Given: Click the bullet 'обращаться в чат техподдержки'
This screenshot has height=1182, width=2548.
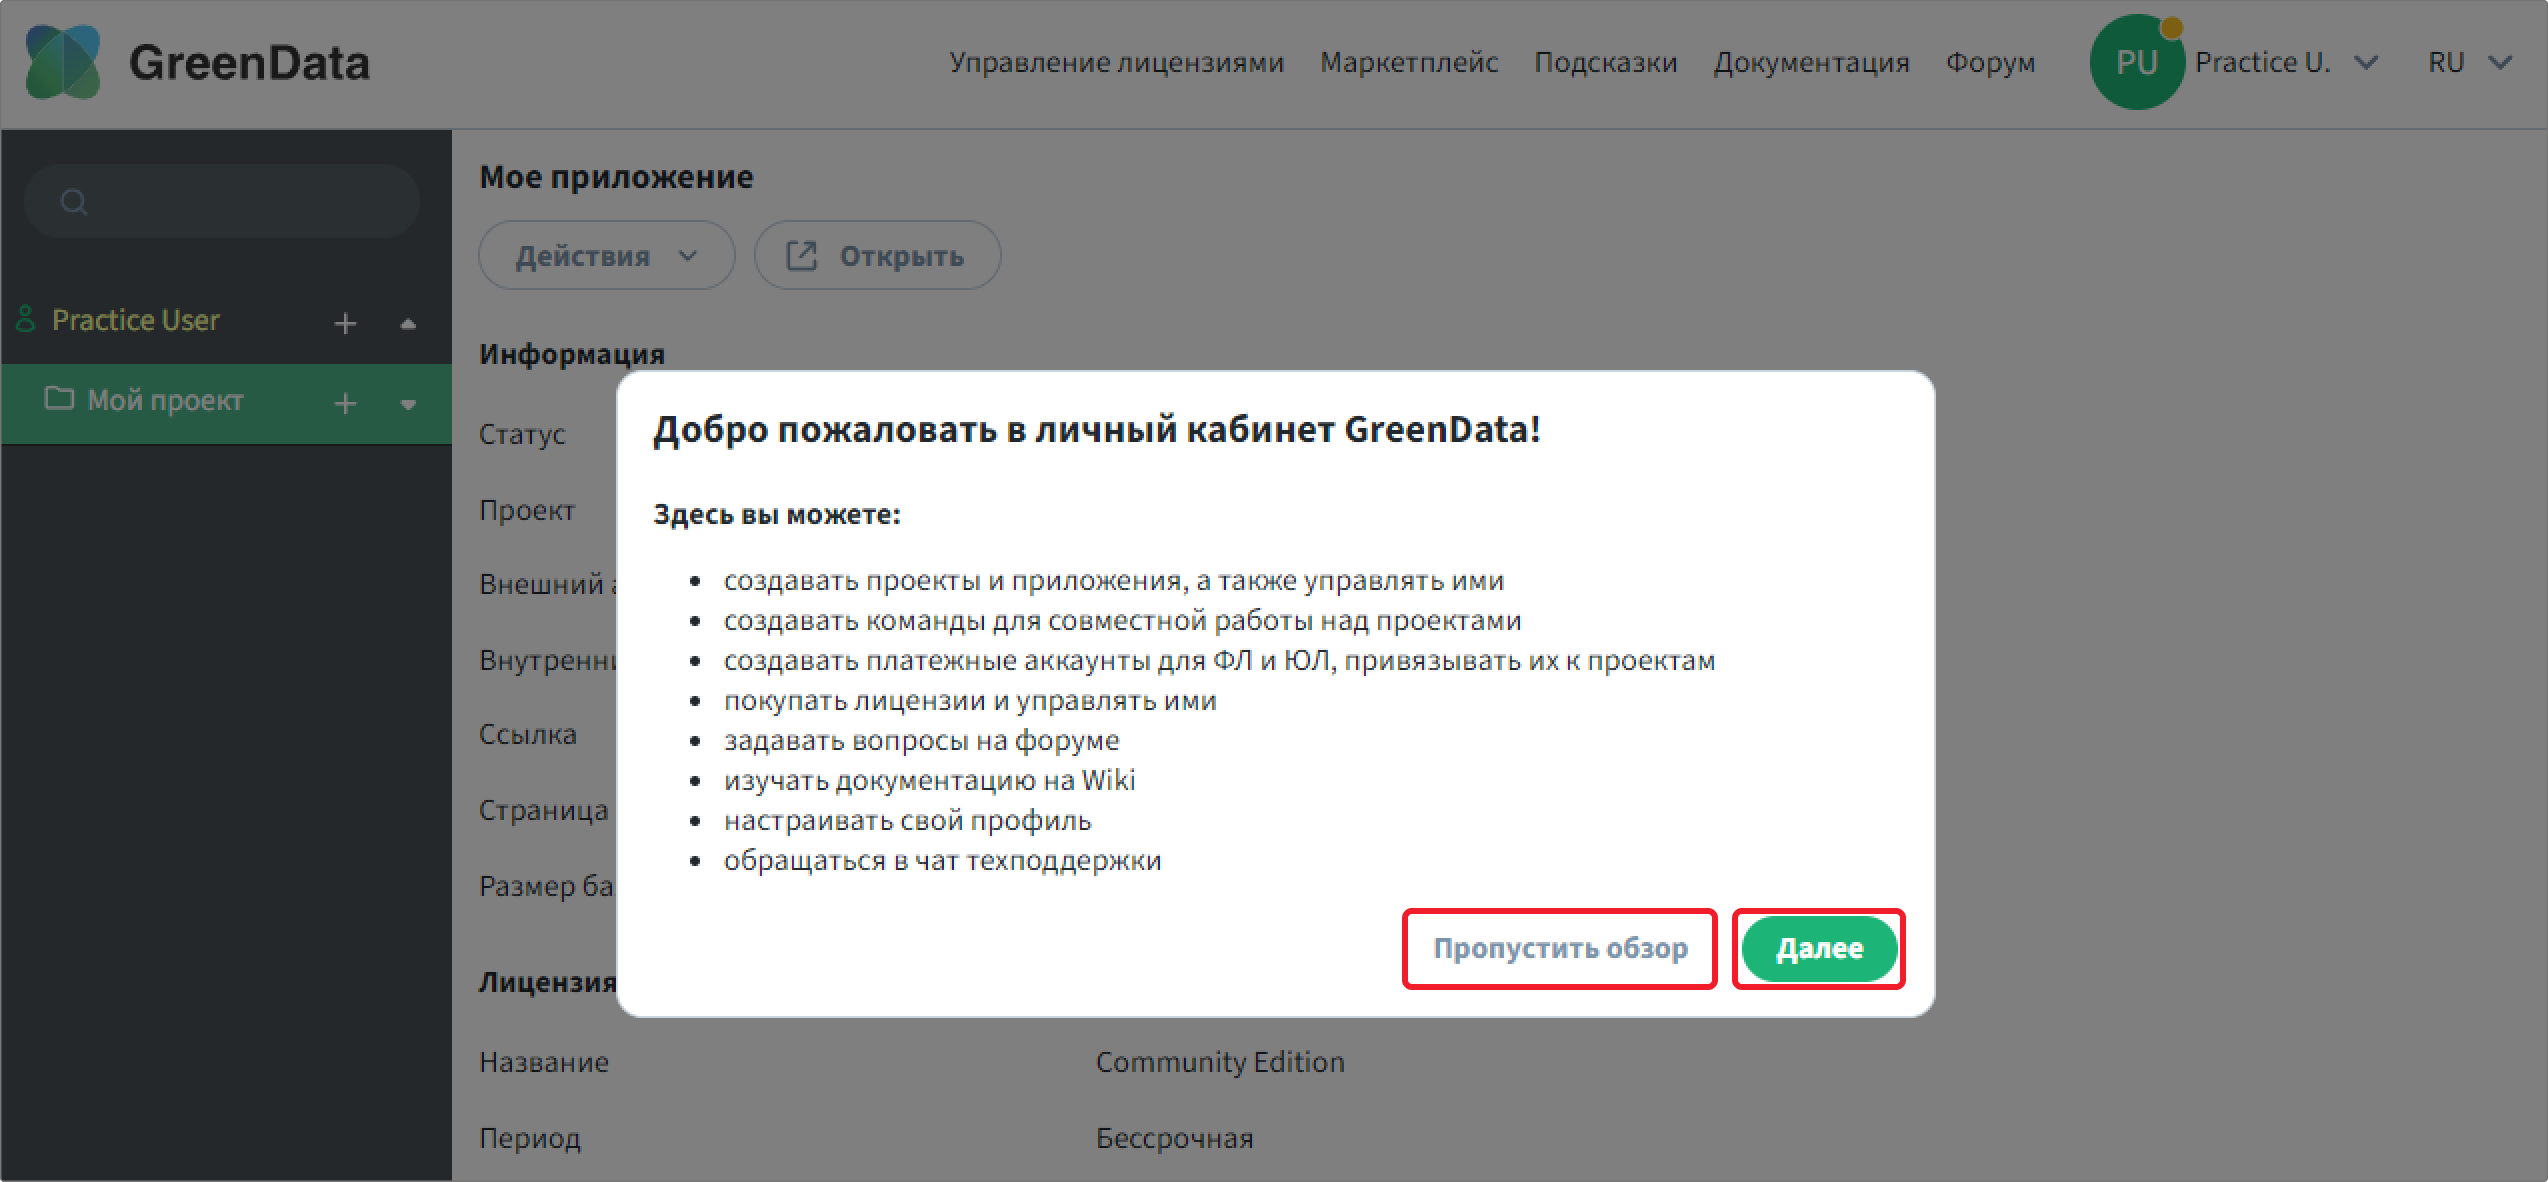Looking at the screenshot, I should click(x=942, y=859).
